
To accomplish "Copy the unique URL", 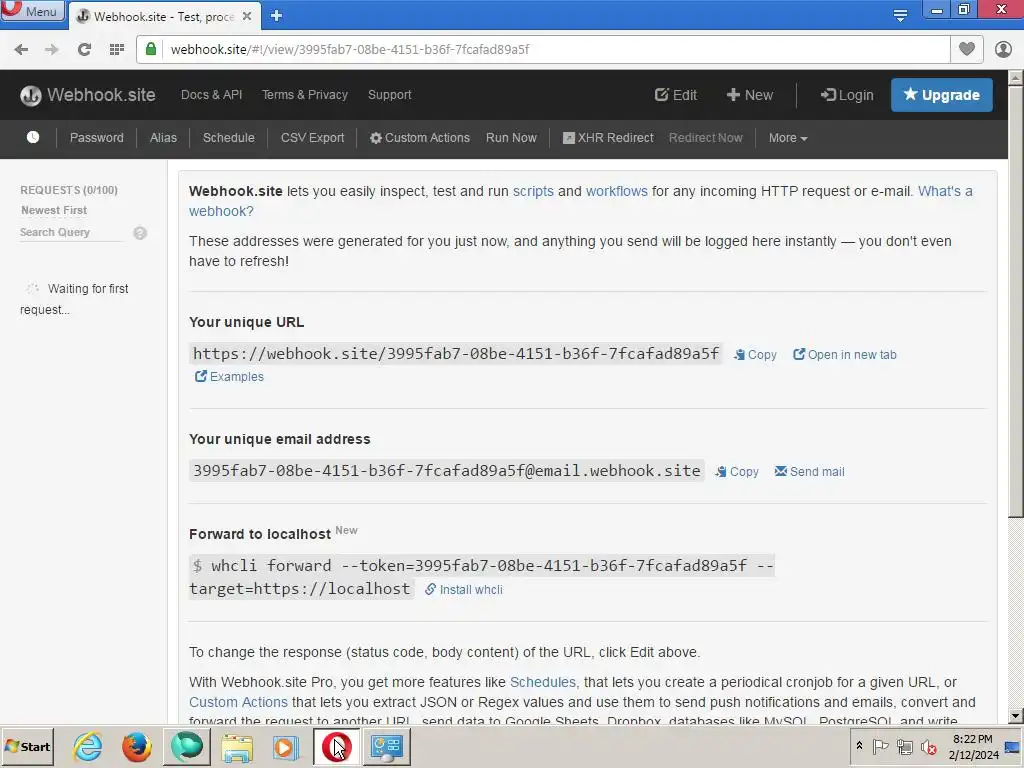I will coord(755,355).
